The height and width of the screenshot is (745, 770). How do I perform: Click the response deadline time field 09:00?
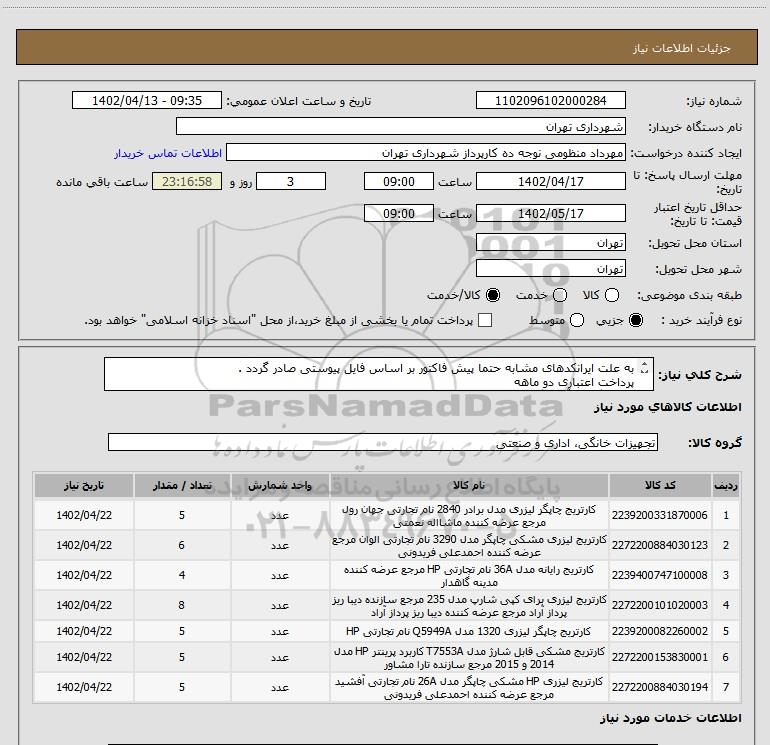point(399,181)
